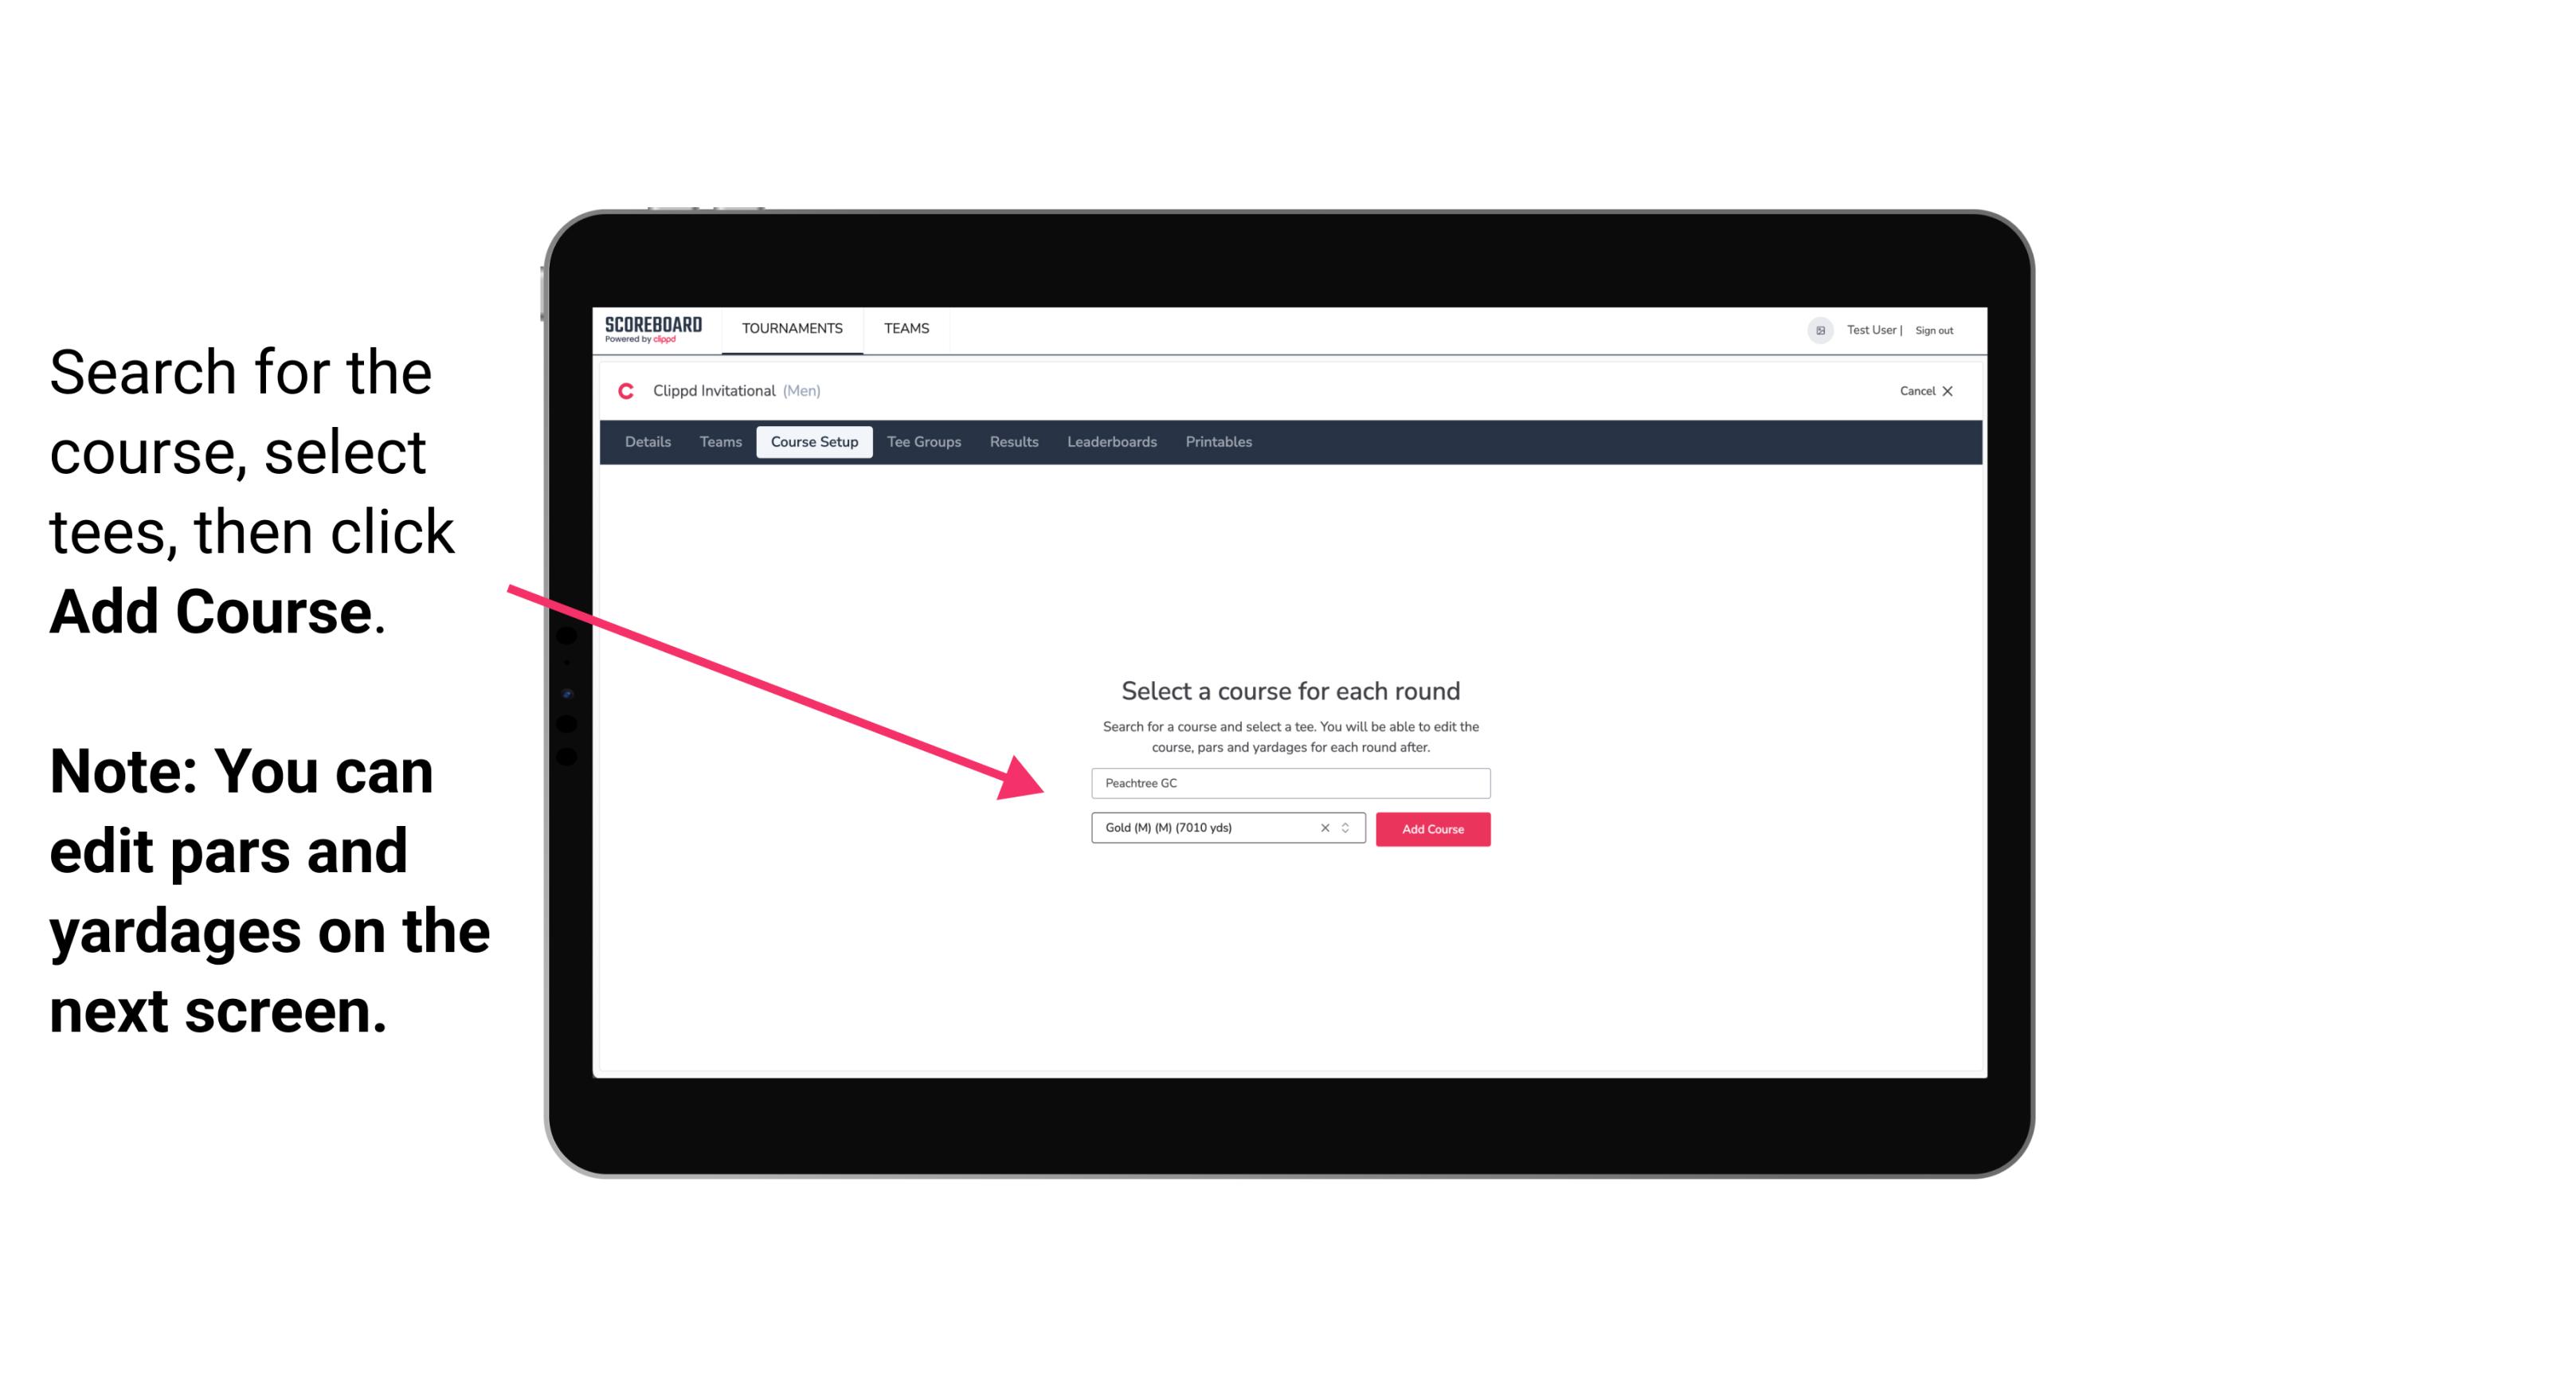Click the Tee Groups tab
Image resolution: width=2576 pixels, height=1386 pixels.
[922, 442]
